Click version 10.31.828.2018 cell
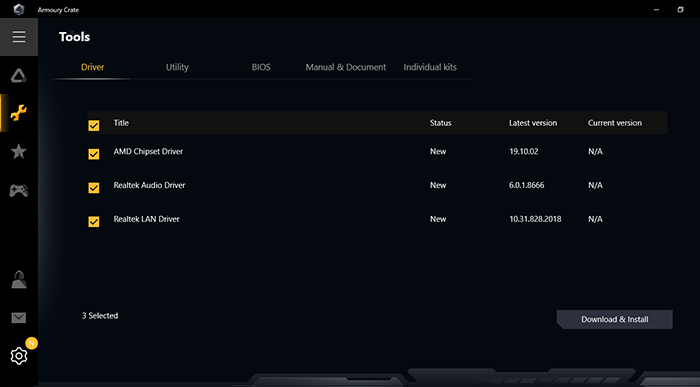Viewport: 700px width, 387px height. click(x=535, y=219)
